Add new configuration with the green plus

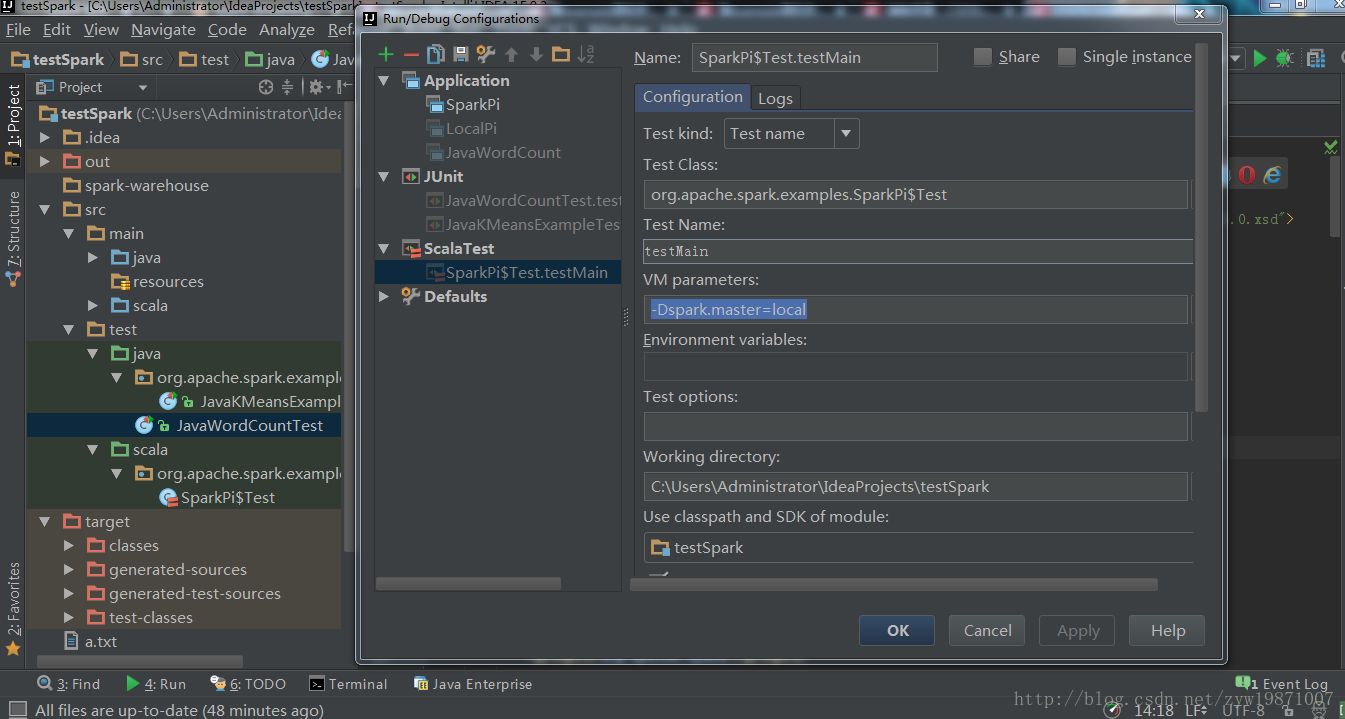pyautogui.click(x=386, y=55)
